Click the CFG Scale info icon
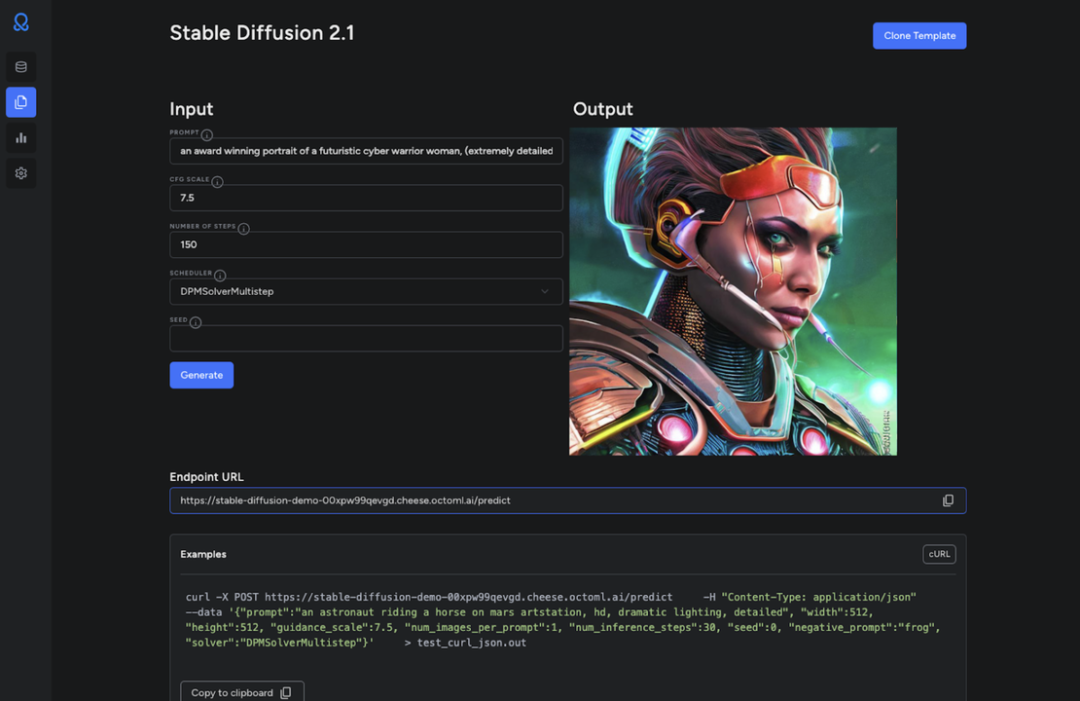1080x701 pixels. tap(217, 182)
